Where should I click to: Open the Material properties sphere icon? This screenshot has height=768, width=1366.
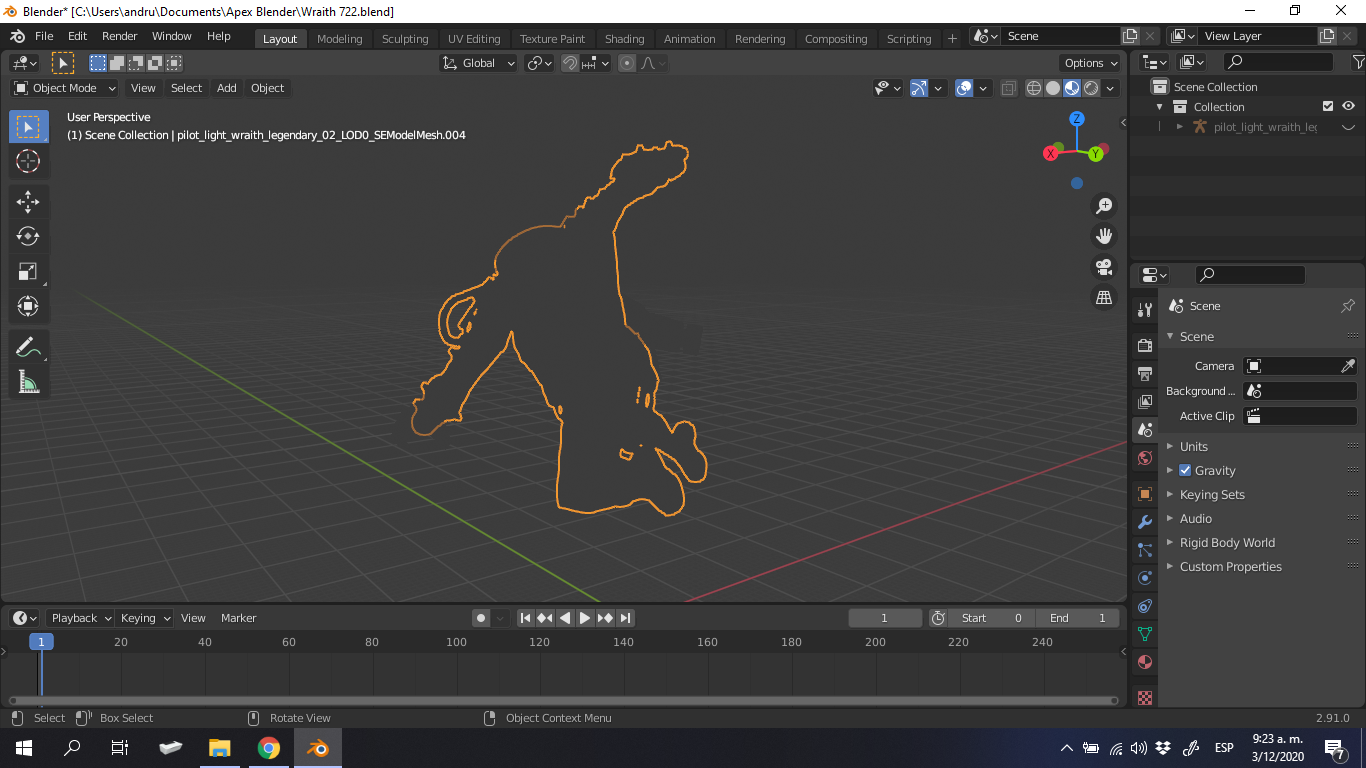(1145, 662)
